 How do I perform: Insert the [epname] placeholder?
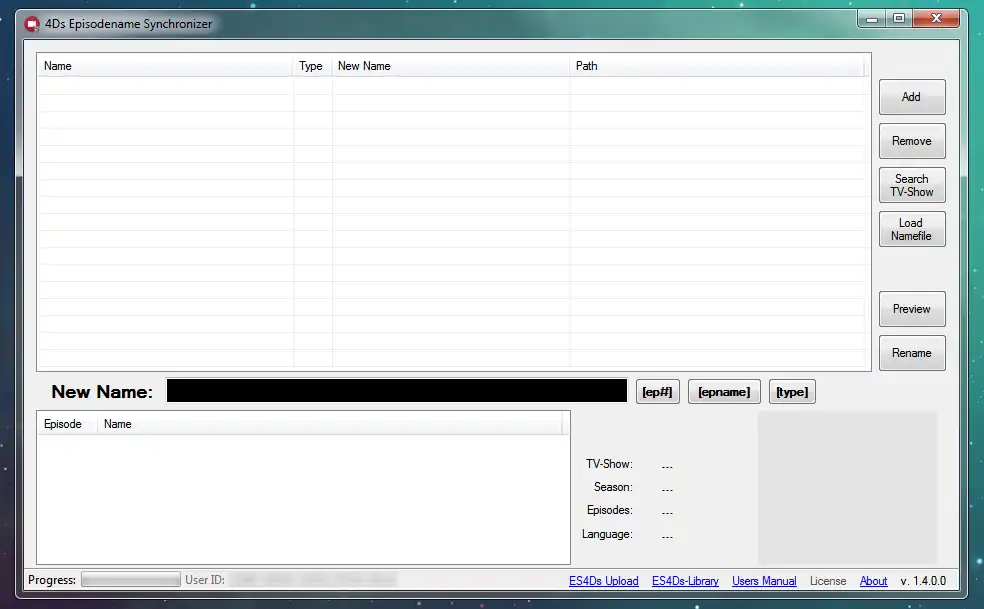[x=724, y=392]
